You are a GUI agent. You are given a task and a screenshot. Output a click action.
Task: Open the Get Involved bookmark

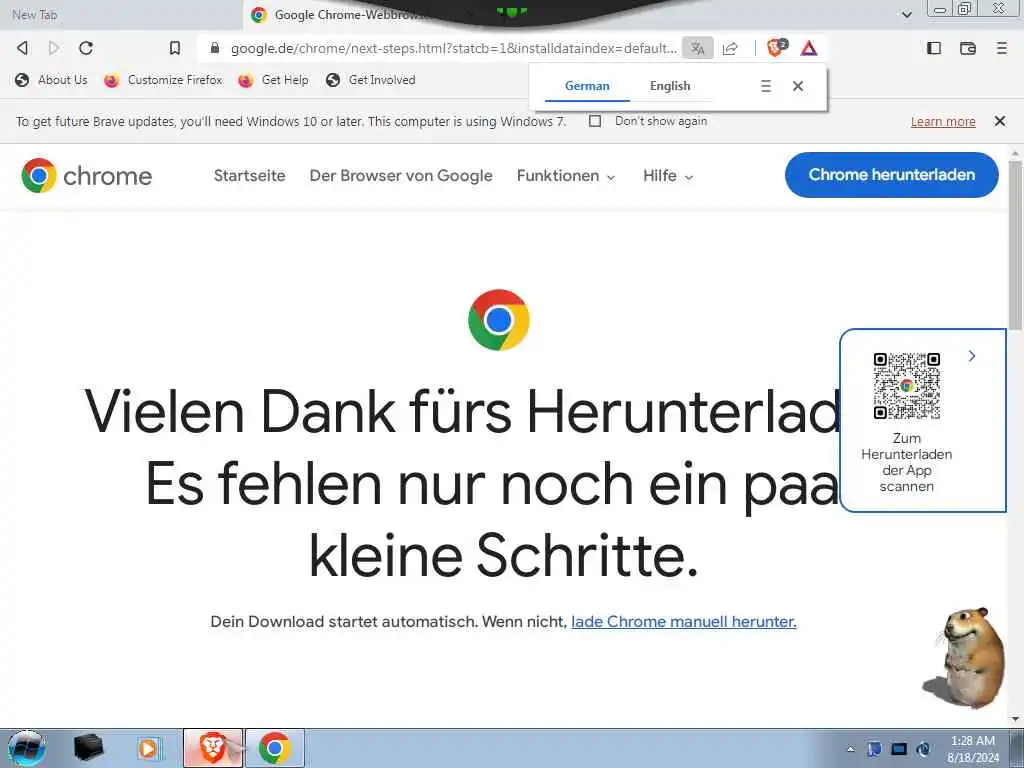pos(370,80)
